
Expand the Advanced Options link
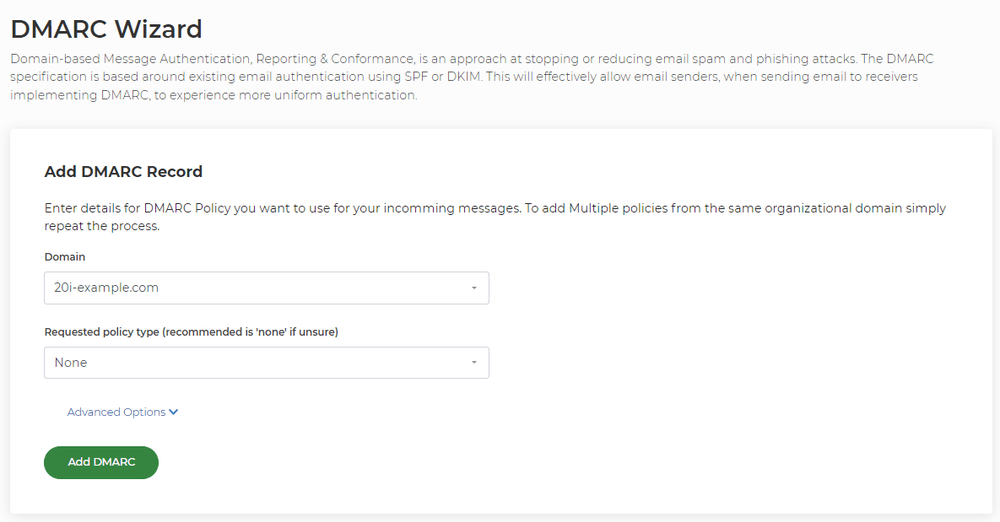(122, 412)
